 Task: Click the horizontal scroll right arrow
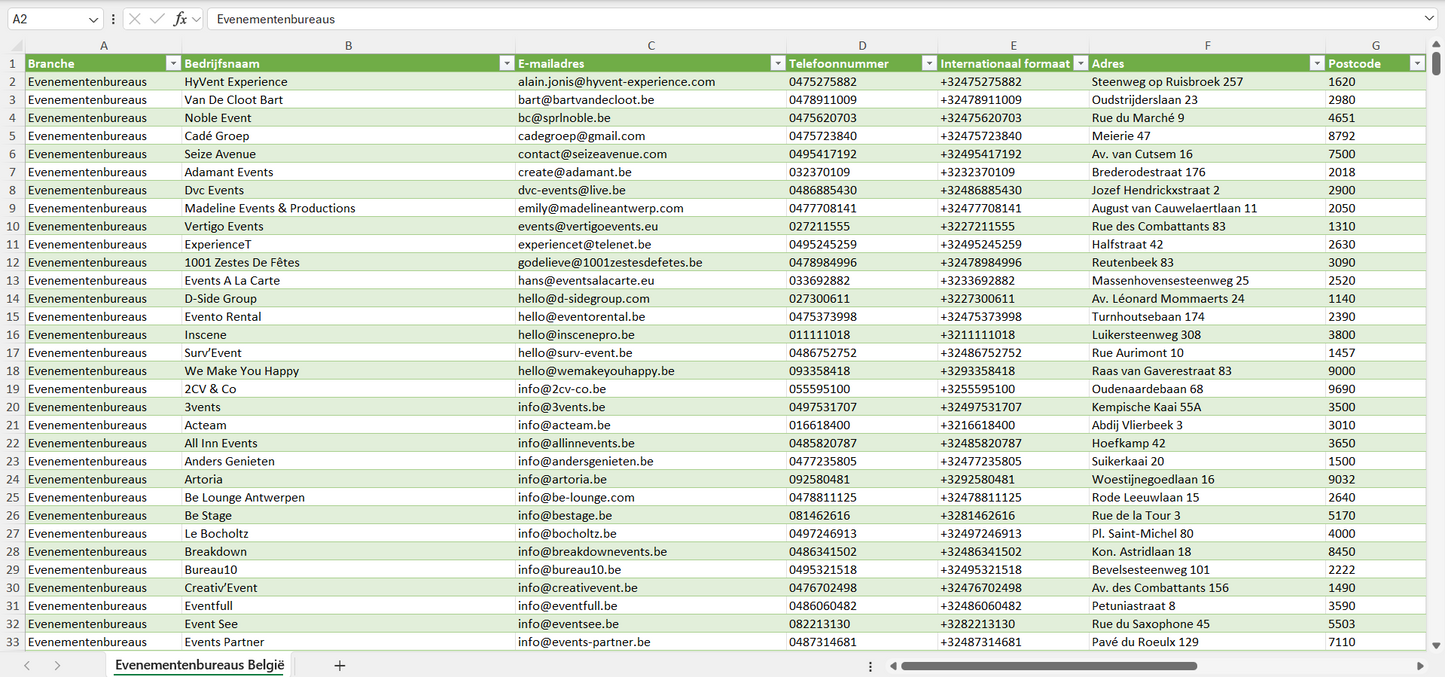(1420, 666)
